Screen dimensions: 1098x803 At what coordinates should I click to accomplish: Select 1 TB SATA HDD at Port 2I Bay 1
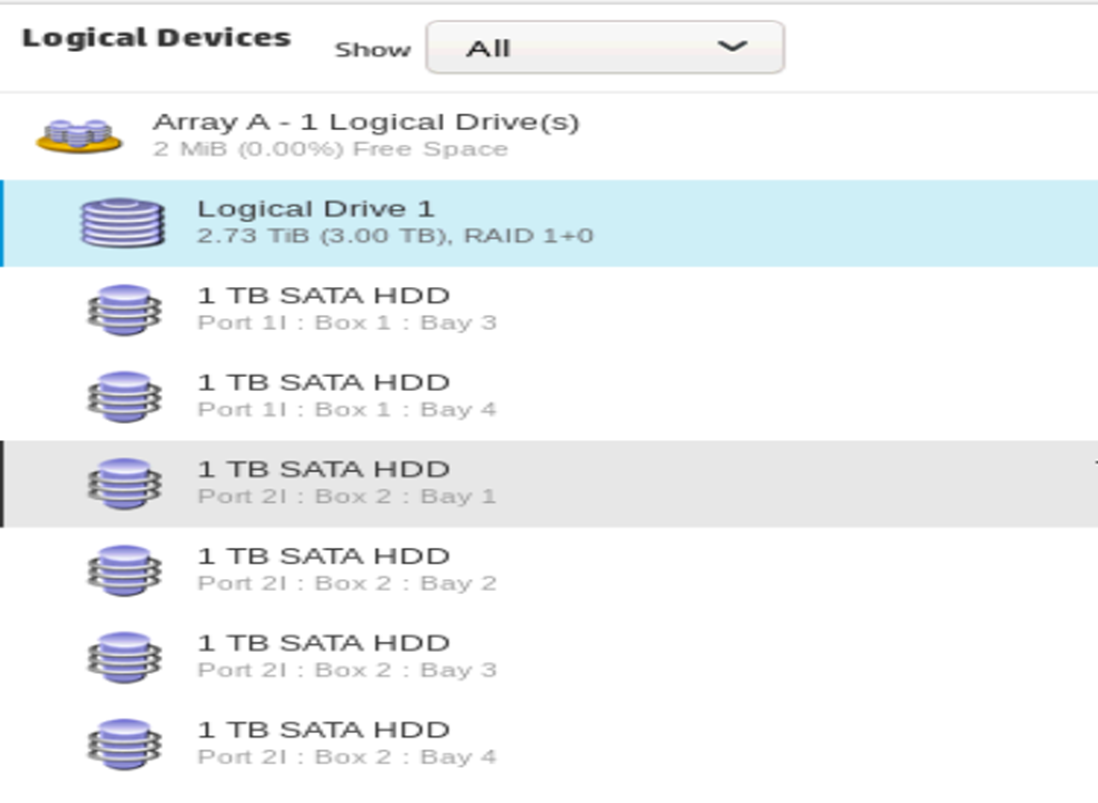[549, 483]
